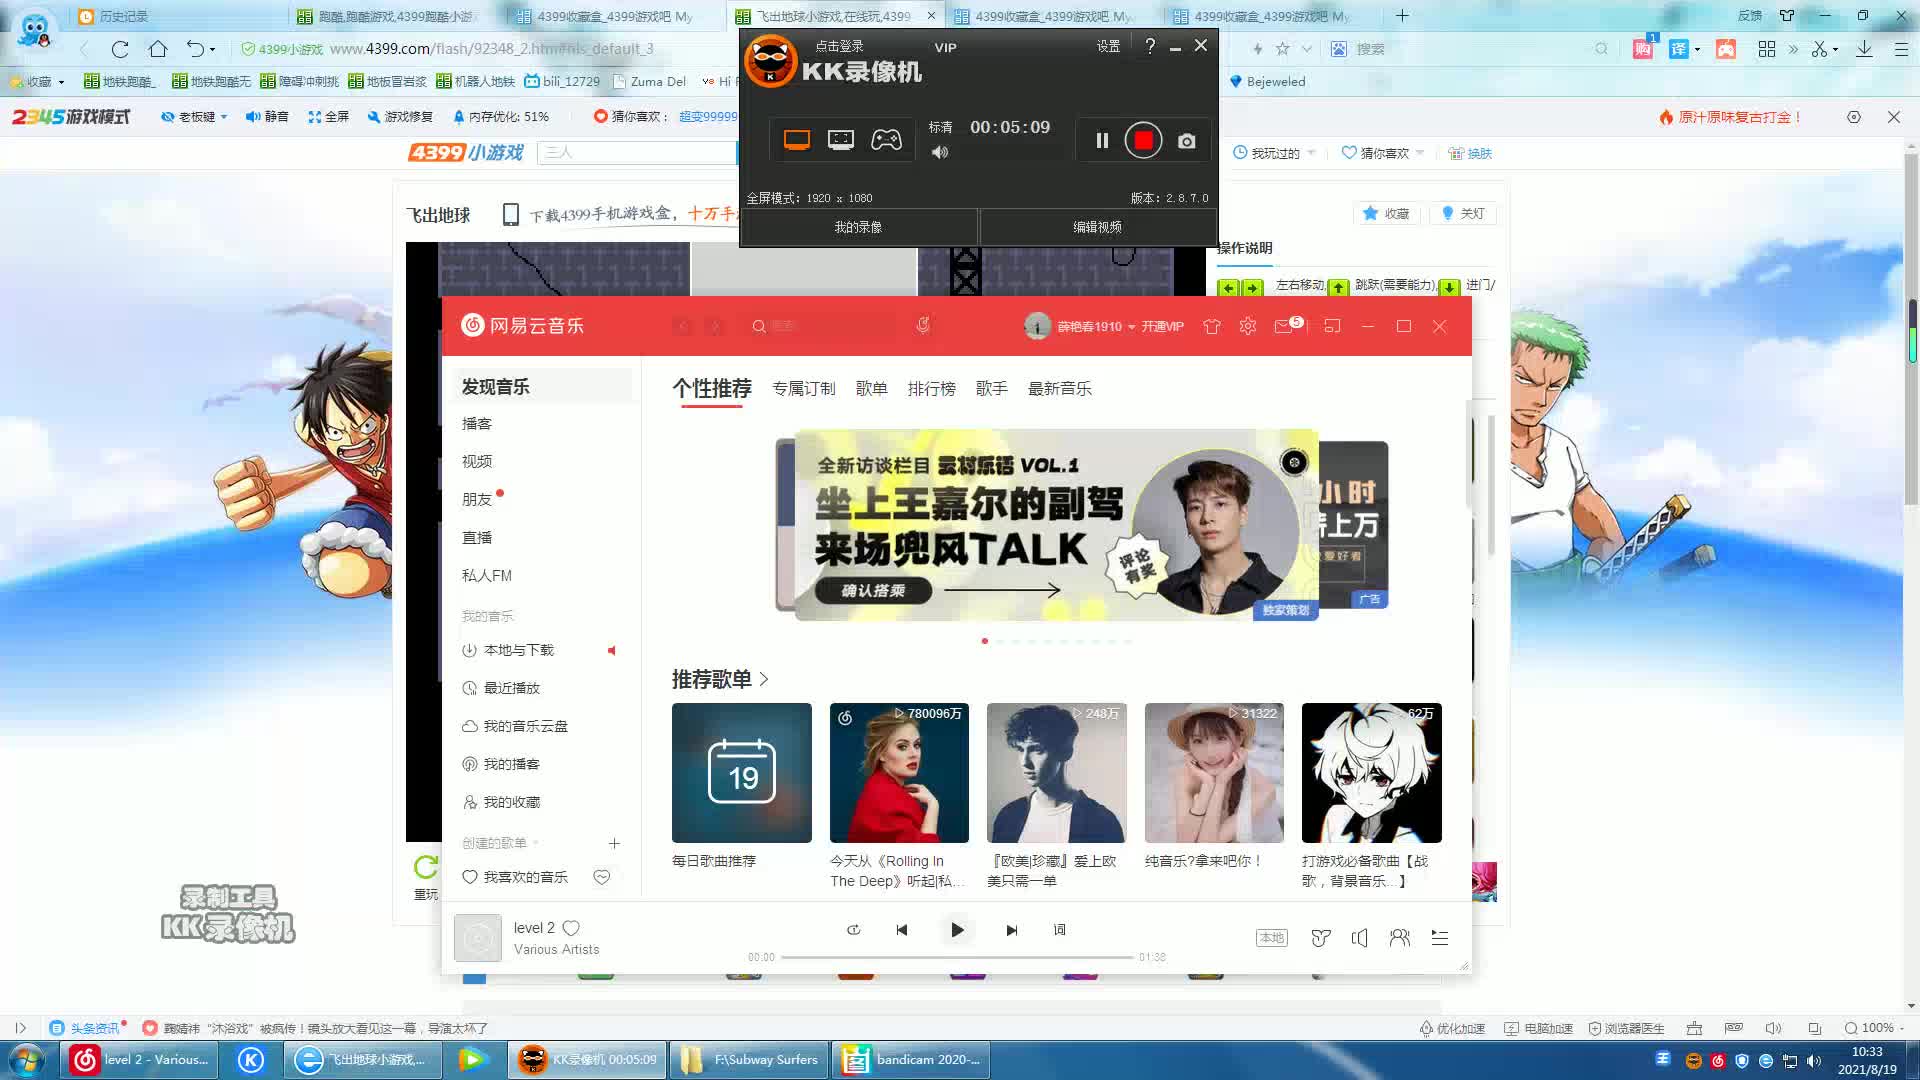The width and height of the screenshot is (1920, 1080).
Task: Open sound effects icon in player bar
Action: pos(1320,937)
